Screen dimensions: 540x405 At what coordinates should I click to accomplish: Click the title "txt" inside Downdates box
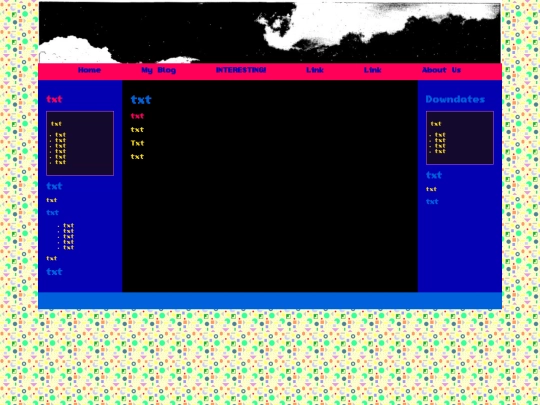tap(436, 124)
